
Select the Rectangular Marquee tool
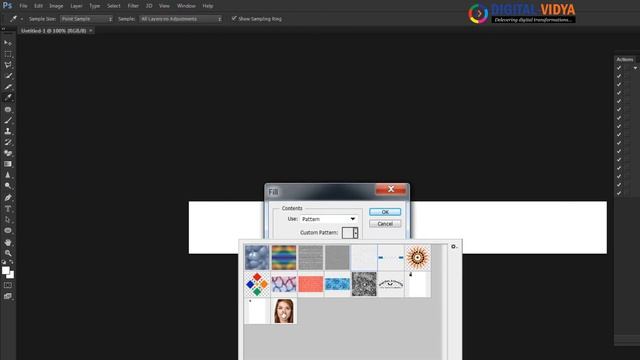(x=8, y=54)
